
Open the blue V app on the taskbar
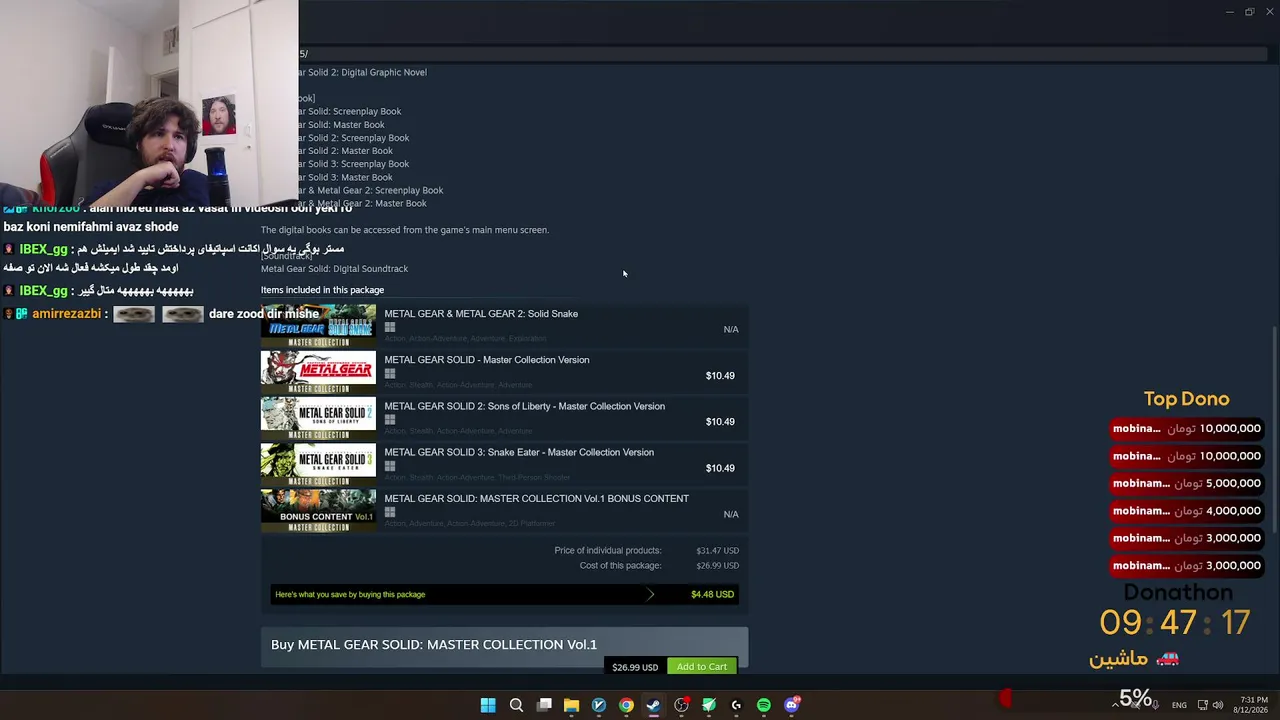click(599, 705)
